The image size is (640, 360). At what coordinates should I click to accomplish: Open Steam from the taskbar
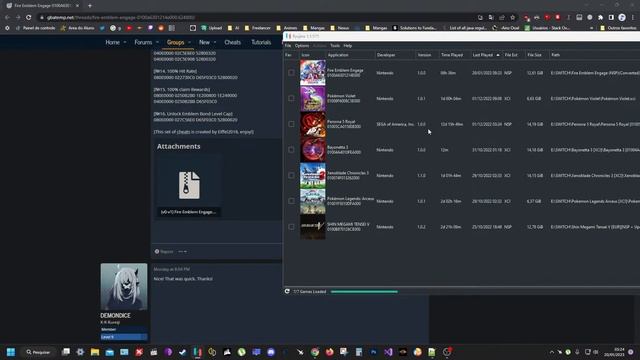(x=183, y=352)
